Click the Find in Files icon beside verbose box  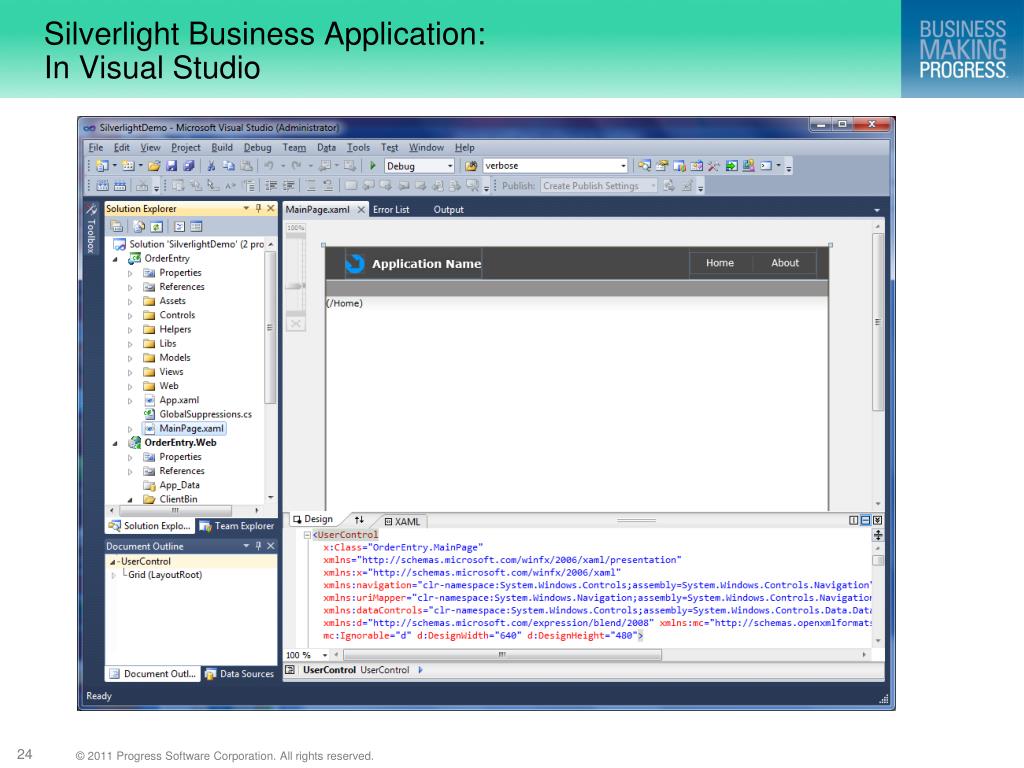(x=471, y=166)
